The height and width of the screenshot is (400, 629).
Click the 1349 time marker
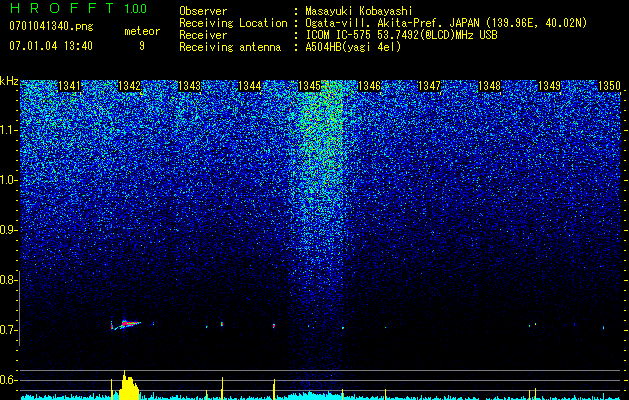(x=549, y=86)
